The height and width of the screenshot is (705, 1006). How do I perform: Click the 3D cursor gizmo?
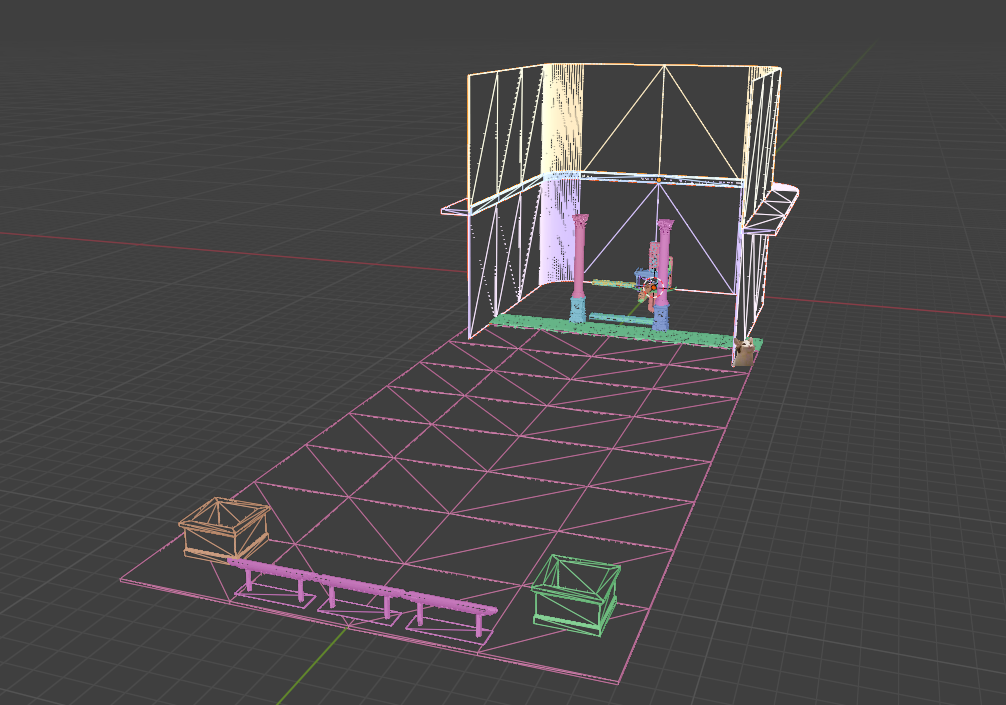(656, 284)
